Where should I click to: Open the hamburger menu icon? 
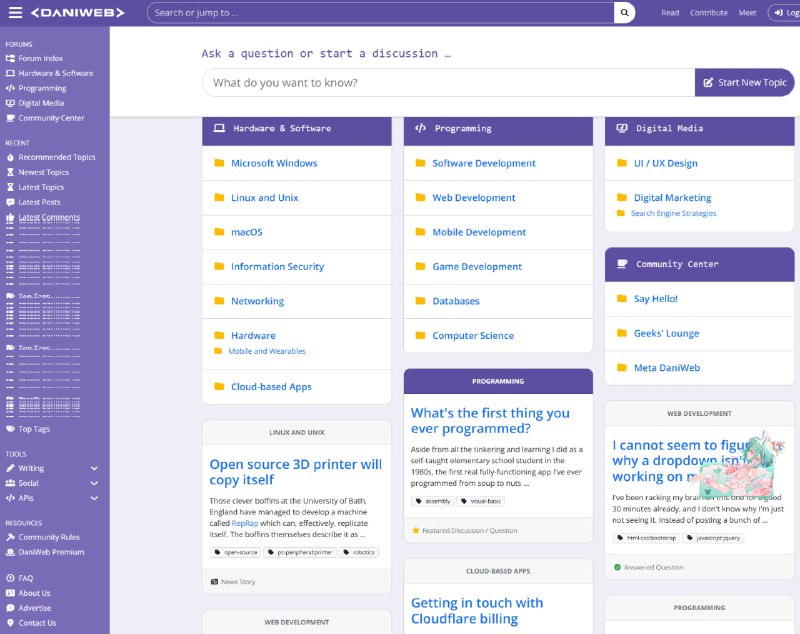click(x=15, y=13)
